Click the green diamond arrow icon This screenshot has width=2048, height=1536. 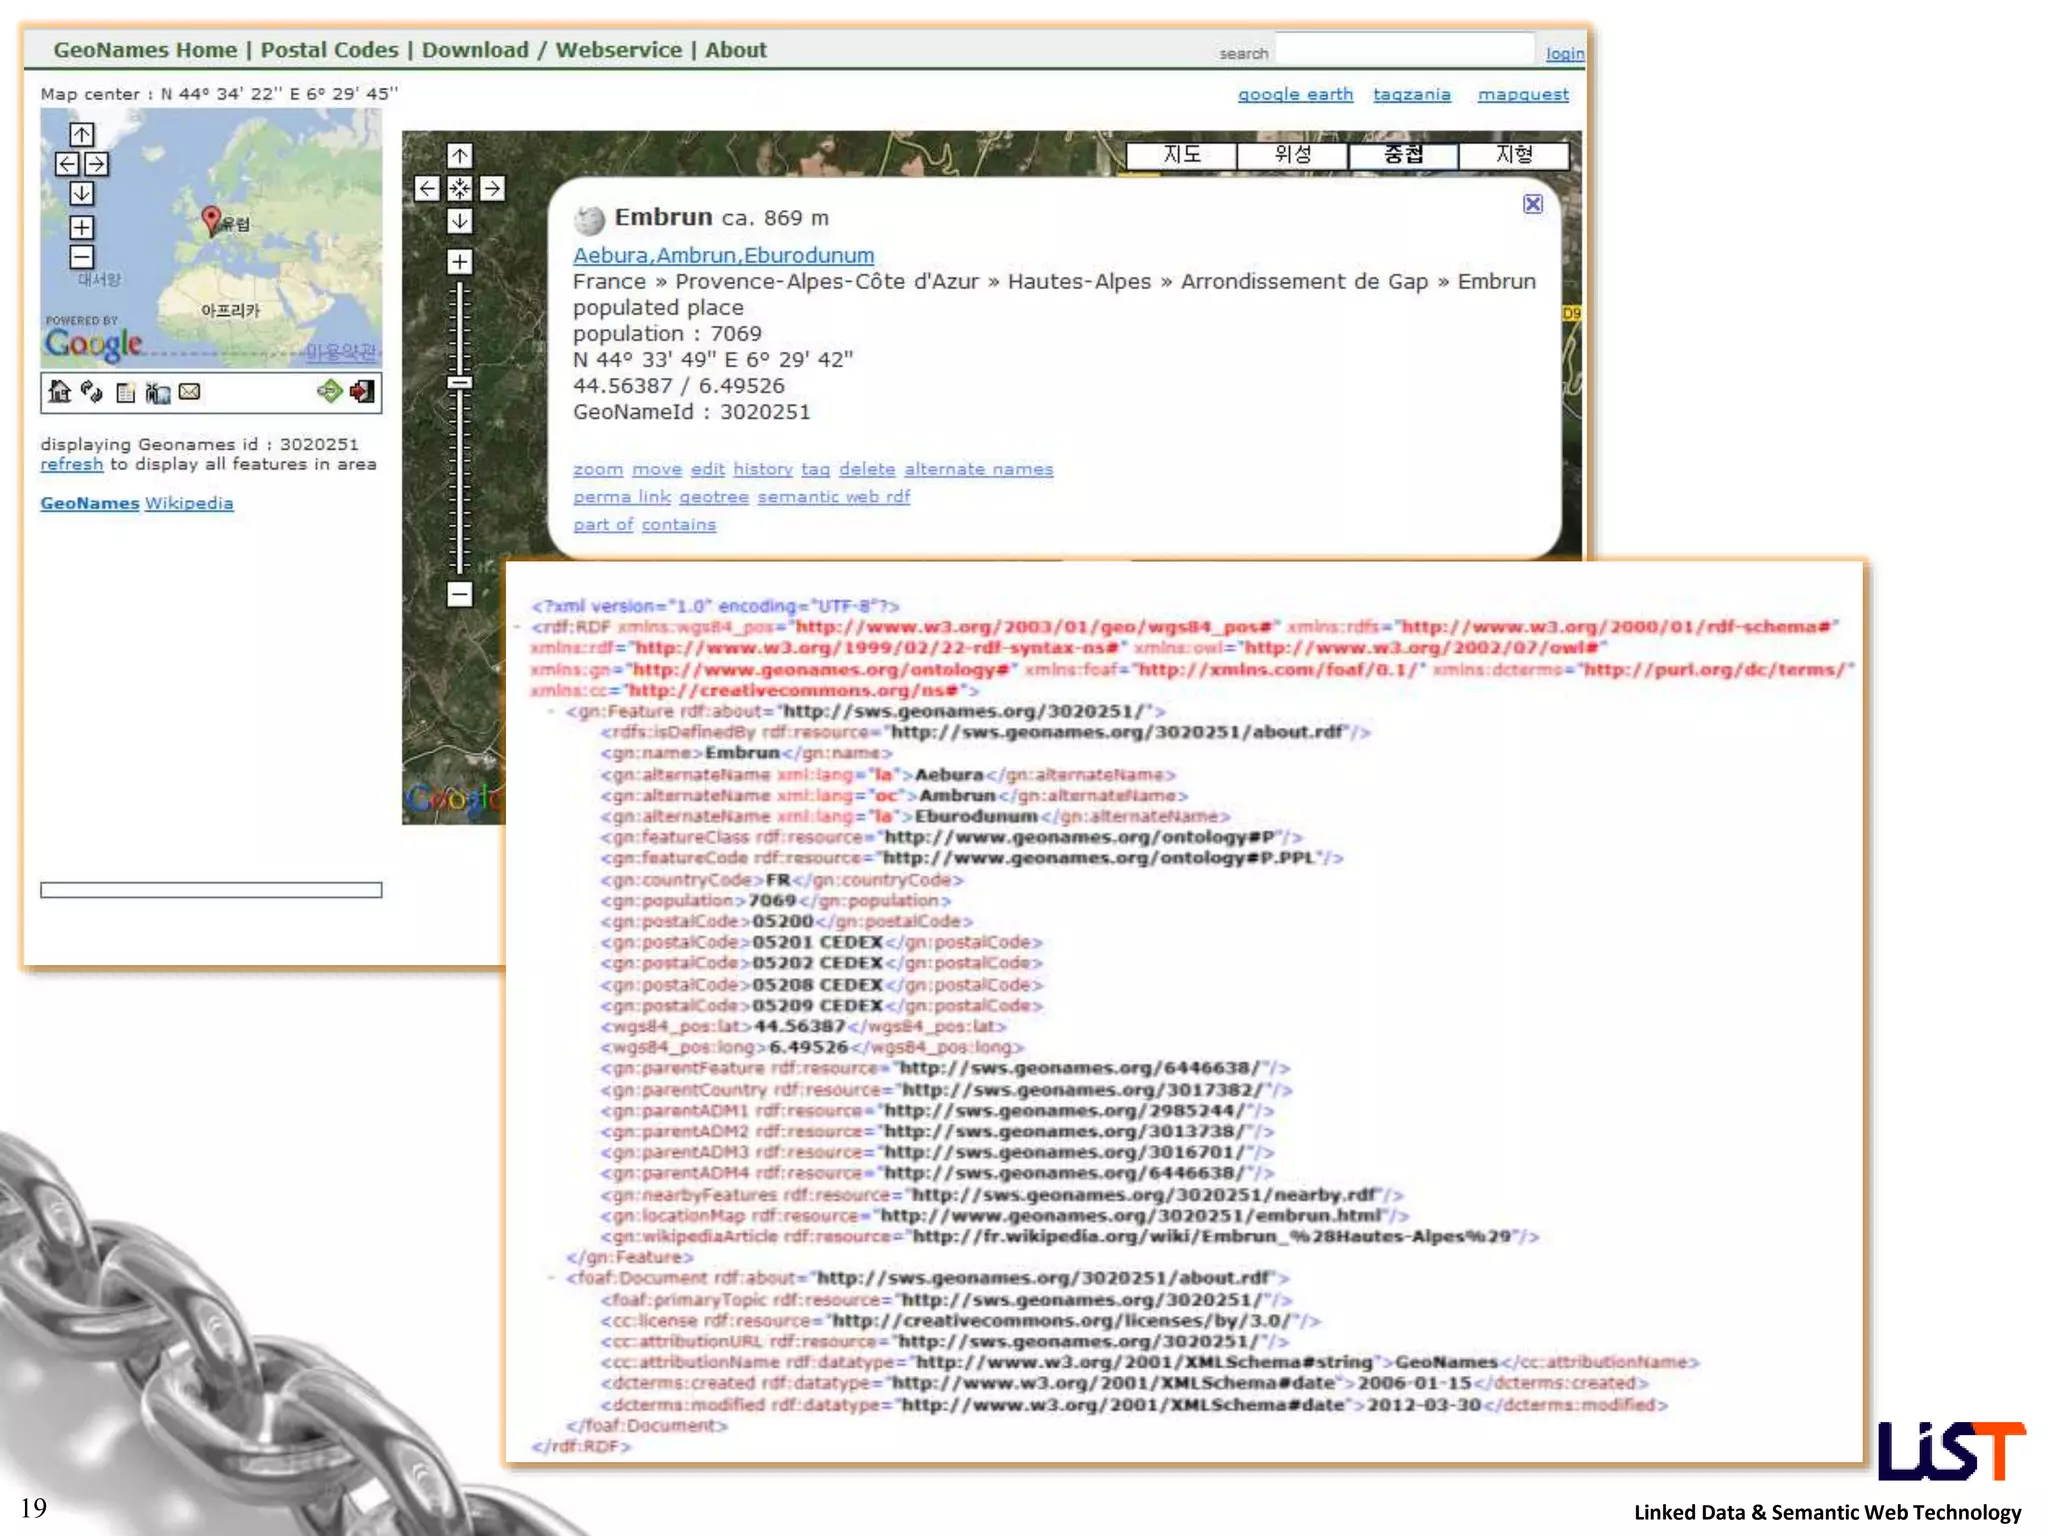(330, 391)
